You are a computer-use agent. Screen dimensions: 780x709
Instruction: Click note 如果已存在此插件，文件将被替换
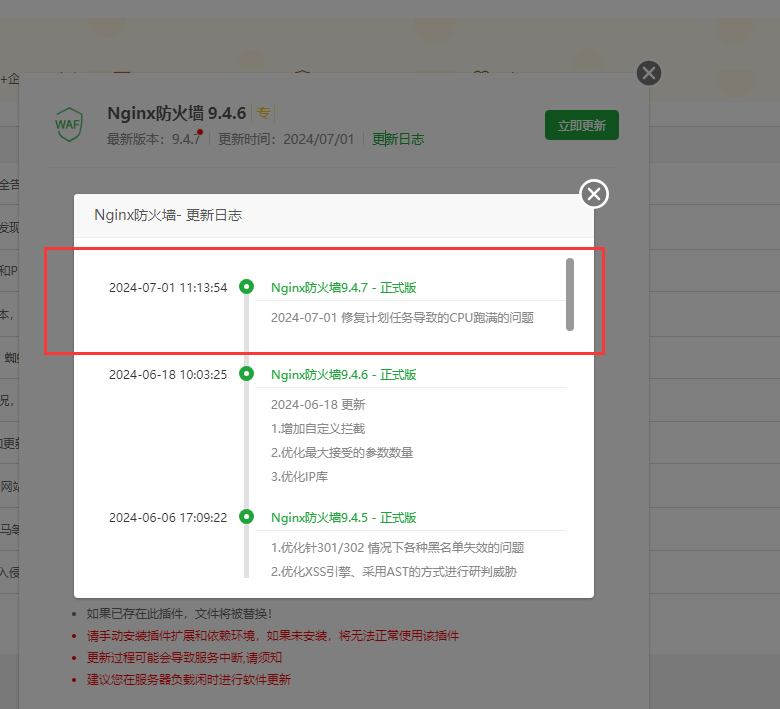click(x=179, y=613)
